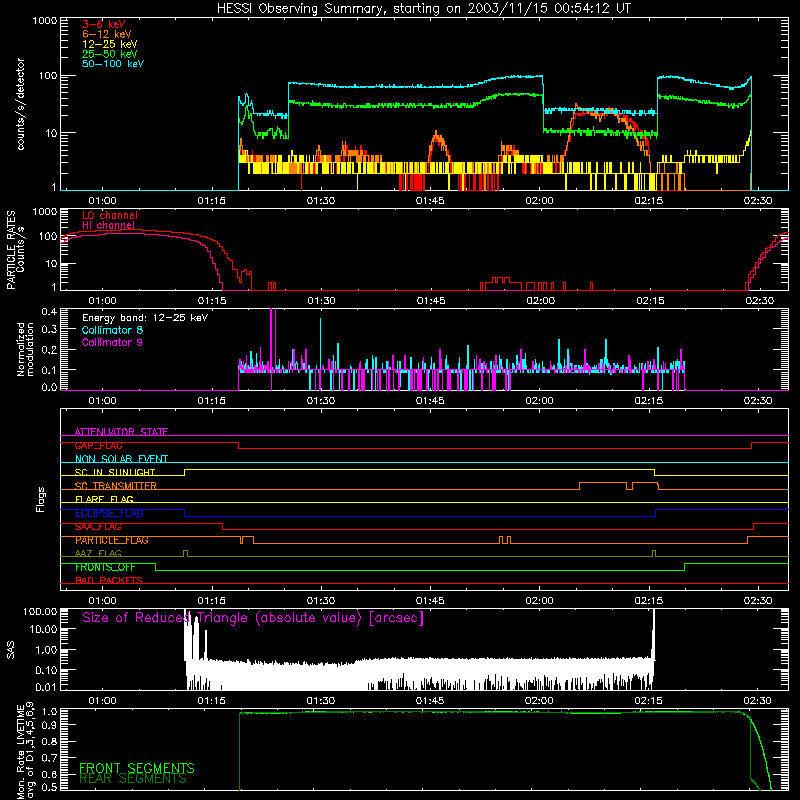Click the SC_TRANSMITTER flag label
The width and height of the screenshot is (800, 800).
pyautogui.click(x=115, y=486)
